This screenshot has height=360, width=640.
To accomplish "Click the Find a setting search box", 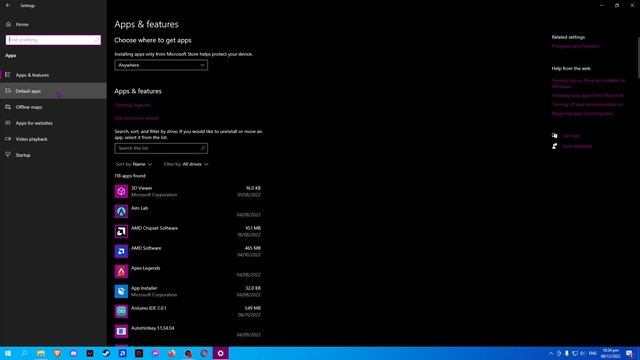I will click(53, 40).
